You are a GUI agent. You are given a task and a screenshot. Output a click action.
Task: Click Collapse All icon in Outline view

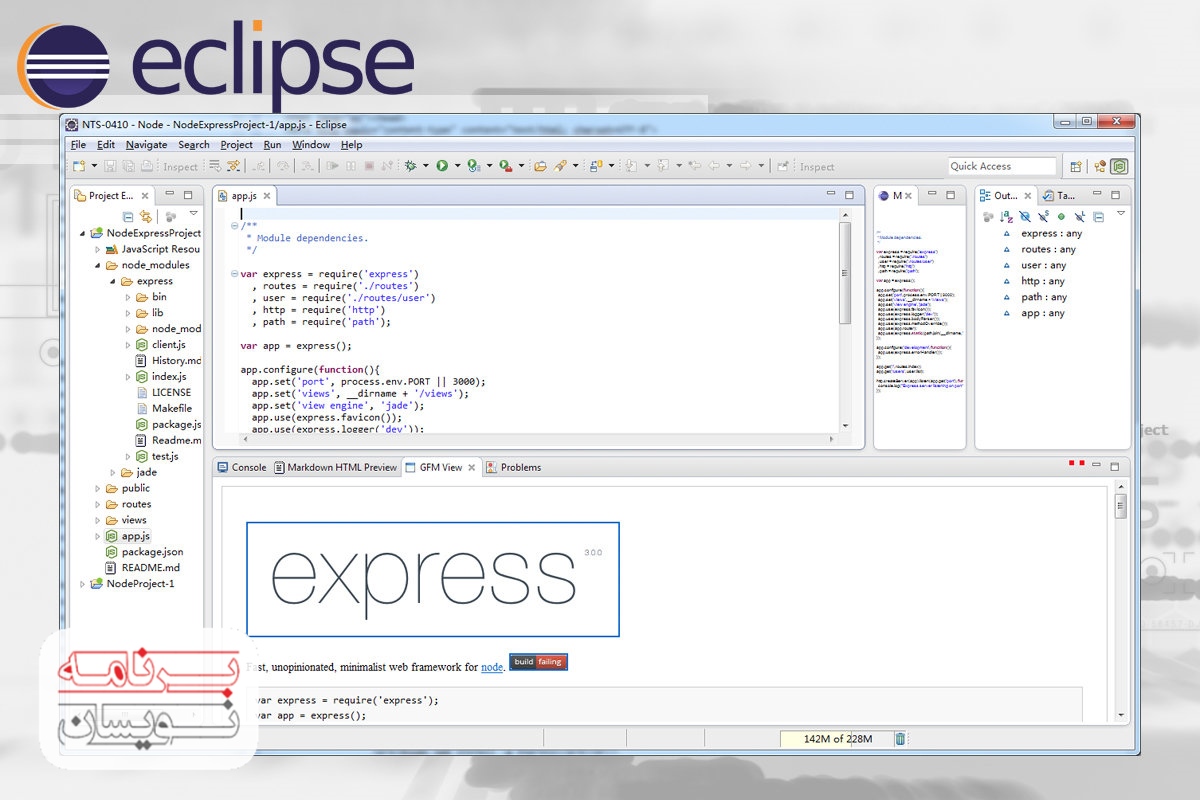click(1099, 217)
